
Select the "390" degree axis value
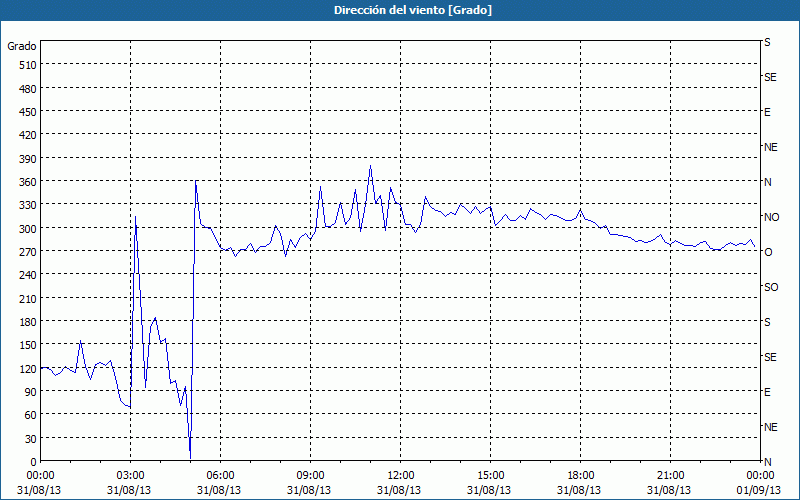pyautogui.click(x=29, y=159)
